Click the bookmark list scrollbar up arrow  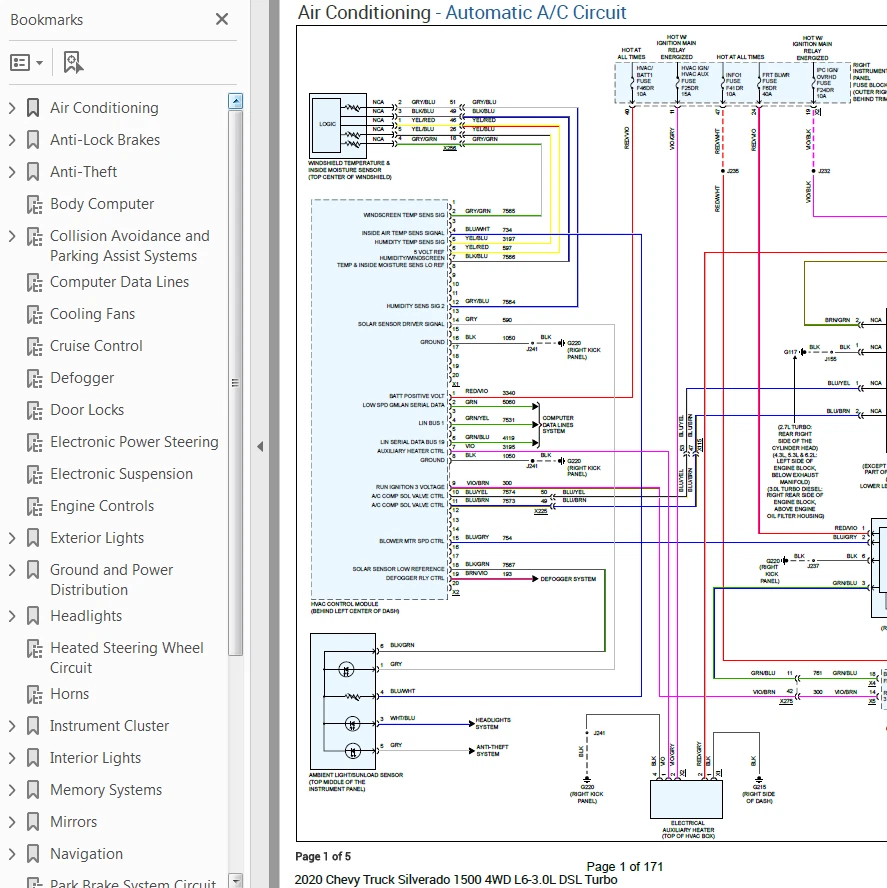click(234, 99)
